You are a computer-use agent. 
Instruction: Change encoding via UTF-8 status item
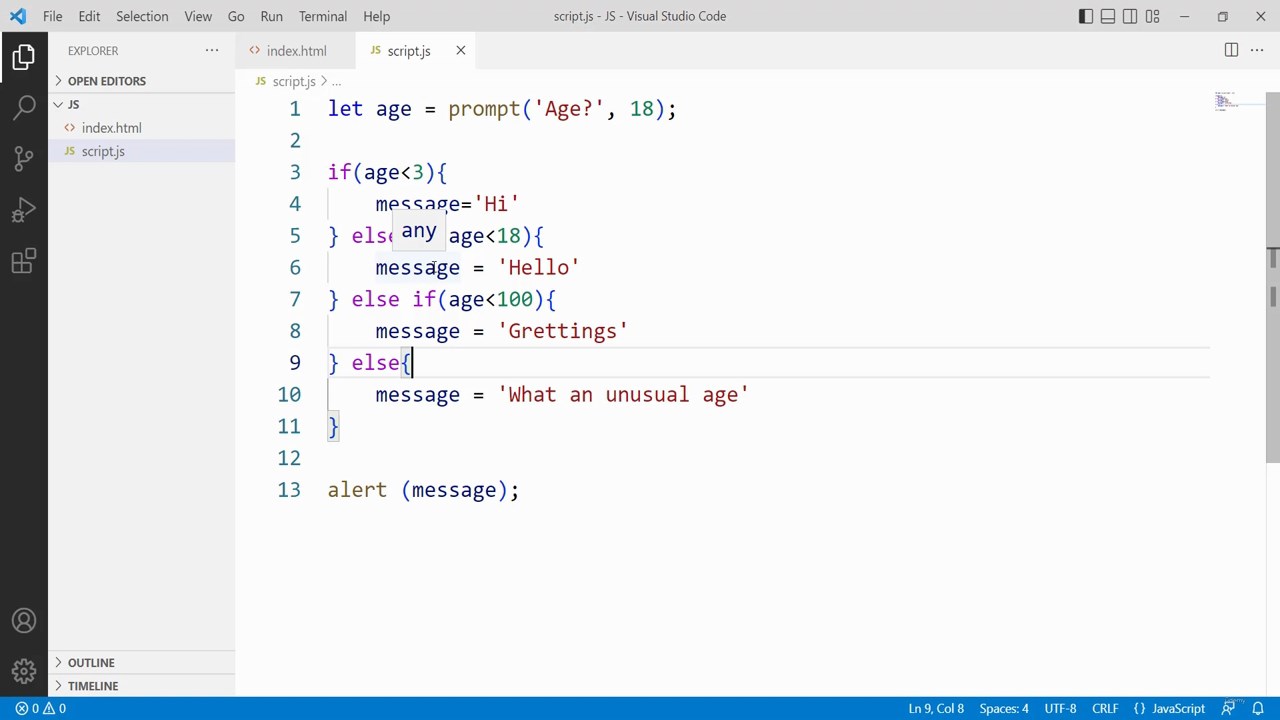(x=1060, y=708)
